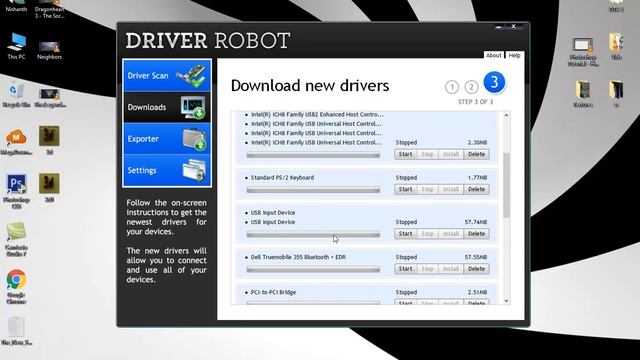Start the Dell Truemobile 355 Bluetooth download
The height and width of the screenshot is (360, 640).
point(405,269)
